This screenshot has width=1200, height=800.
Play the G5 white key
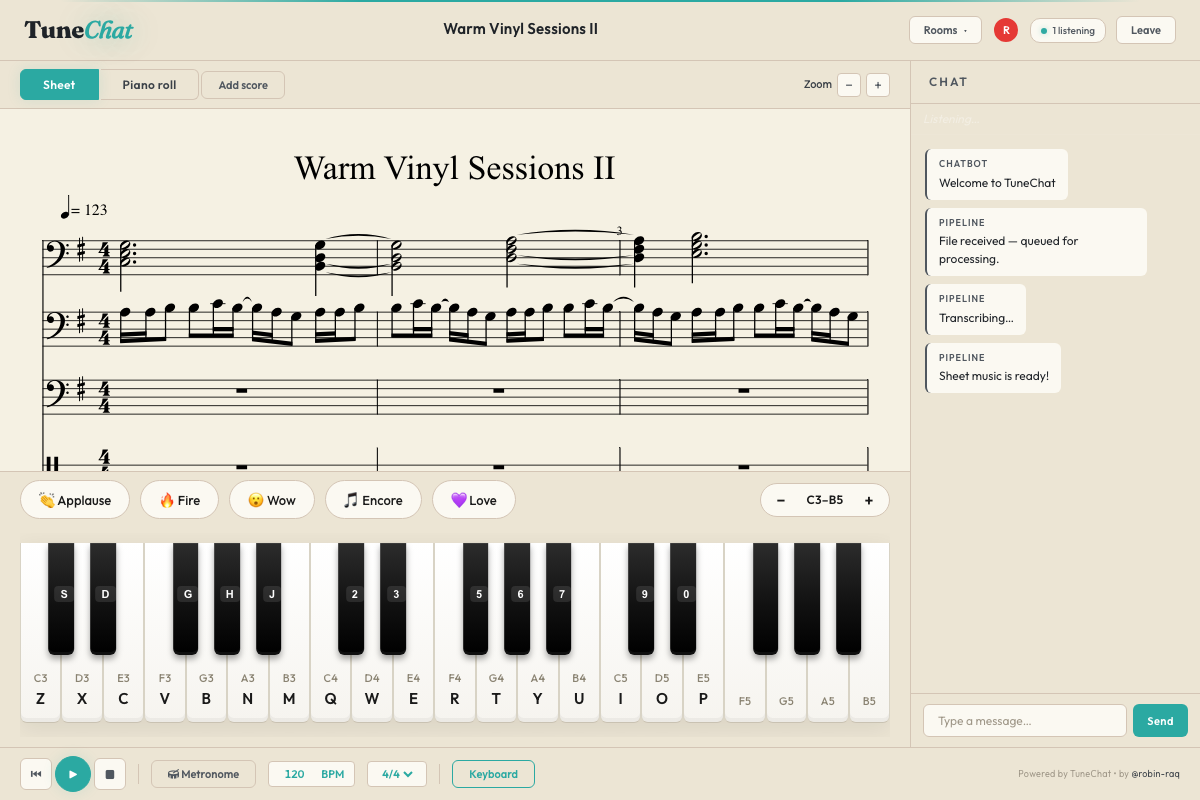pyautogui.click(x=786, y=690)
